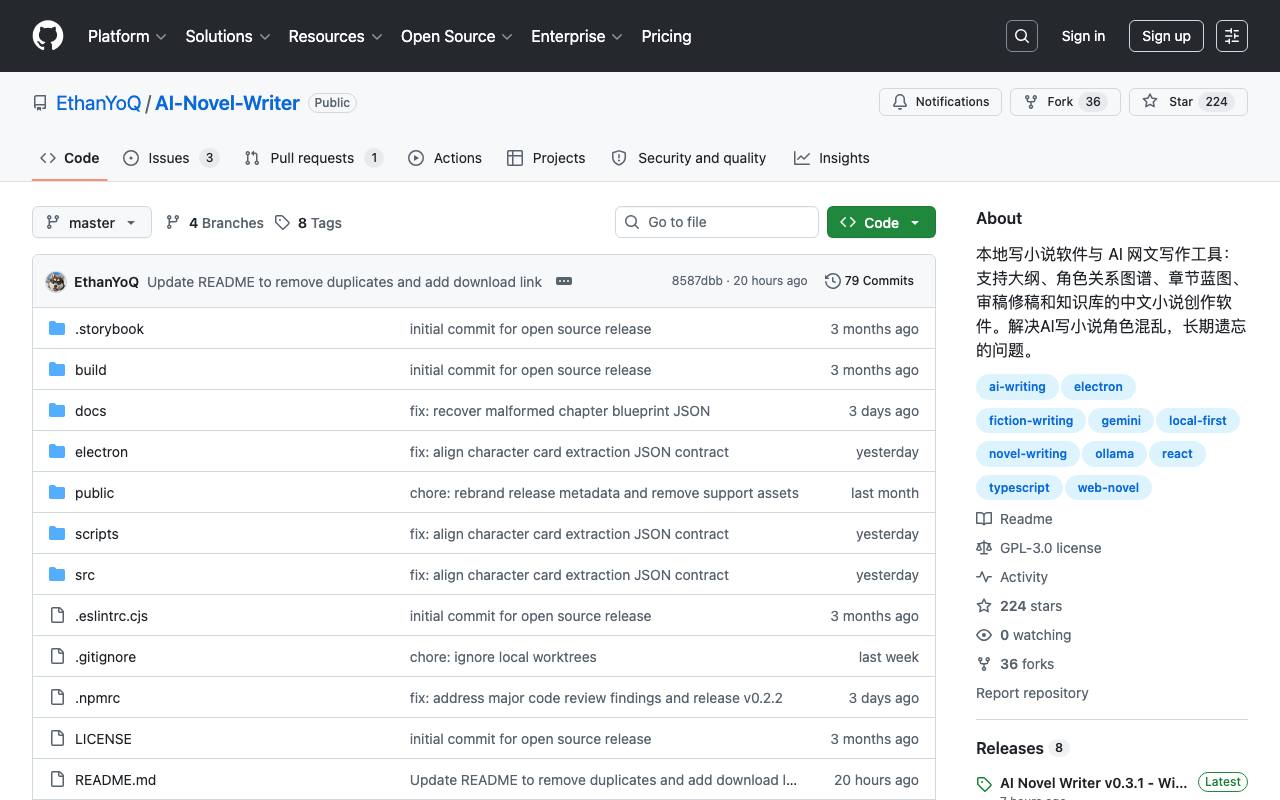Click the docs folder icon

click(57, 411)
